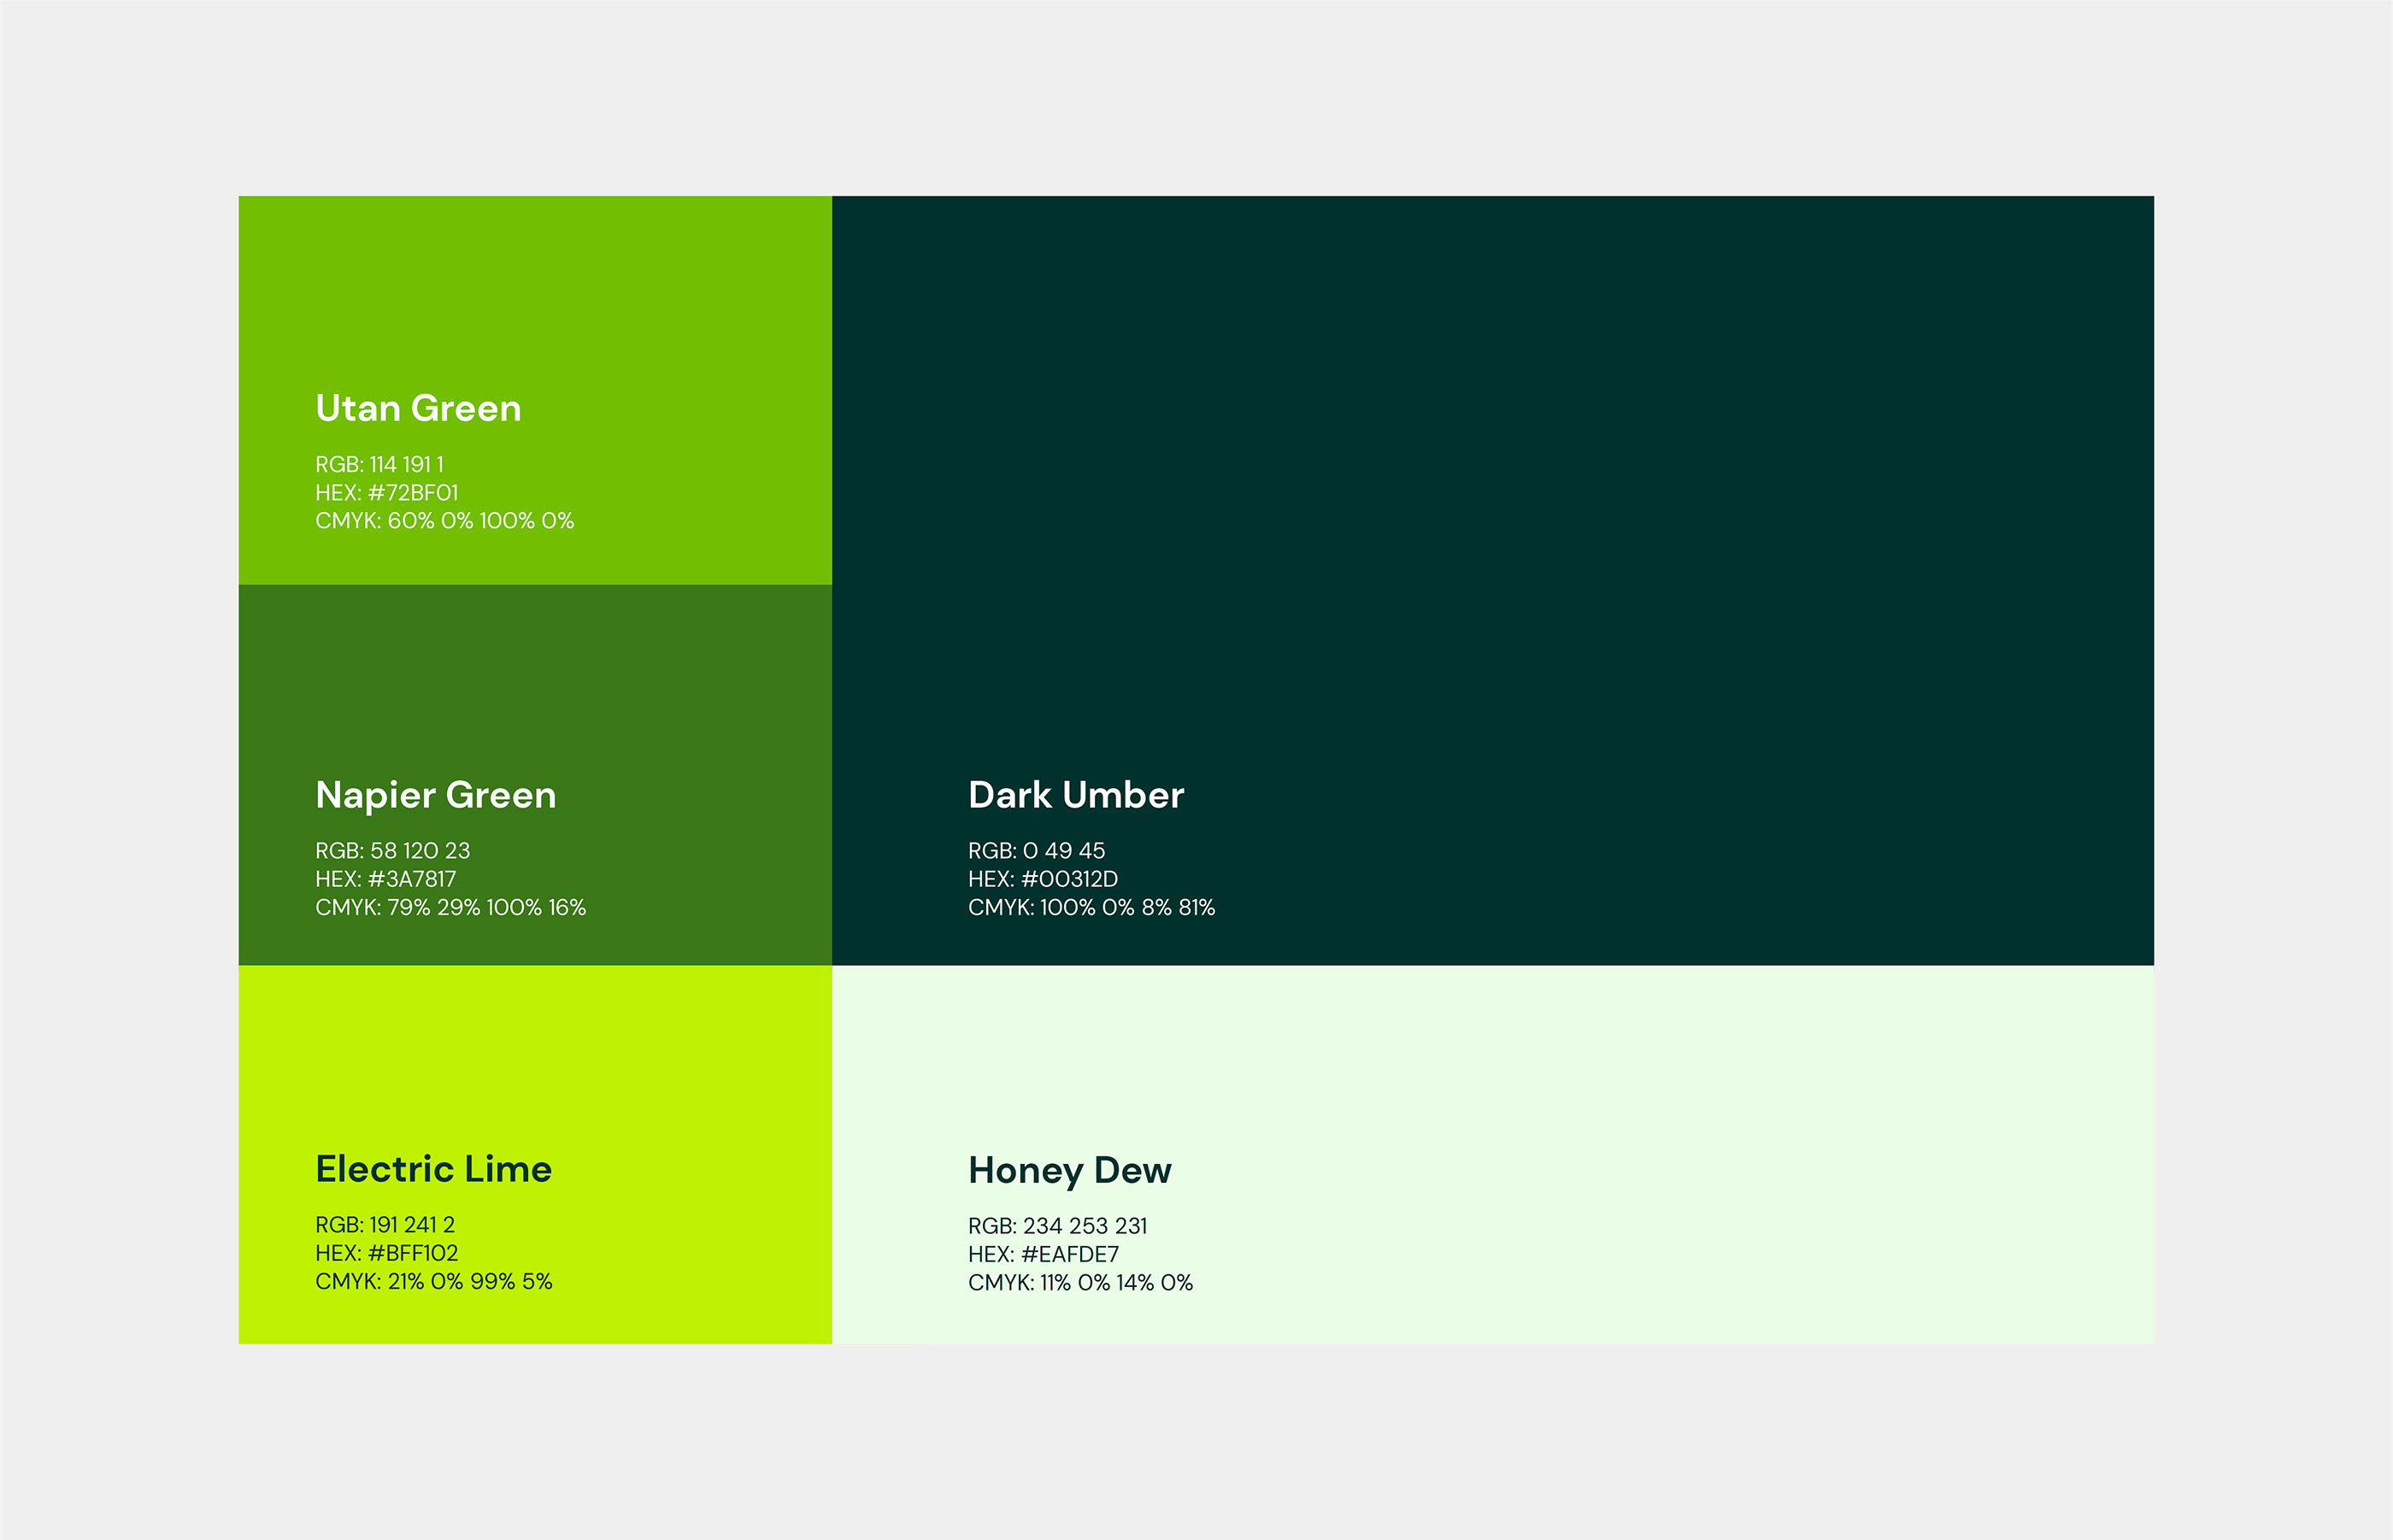Click the hex value #EAFDE7
This screenshot has width=2393, height=1540.
click(x=1070, y=1254)
